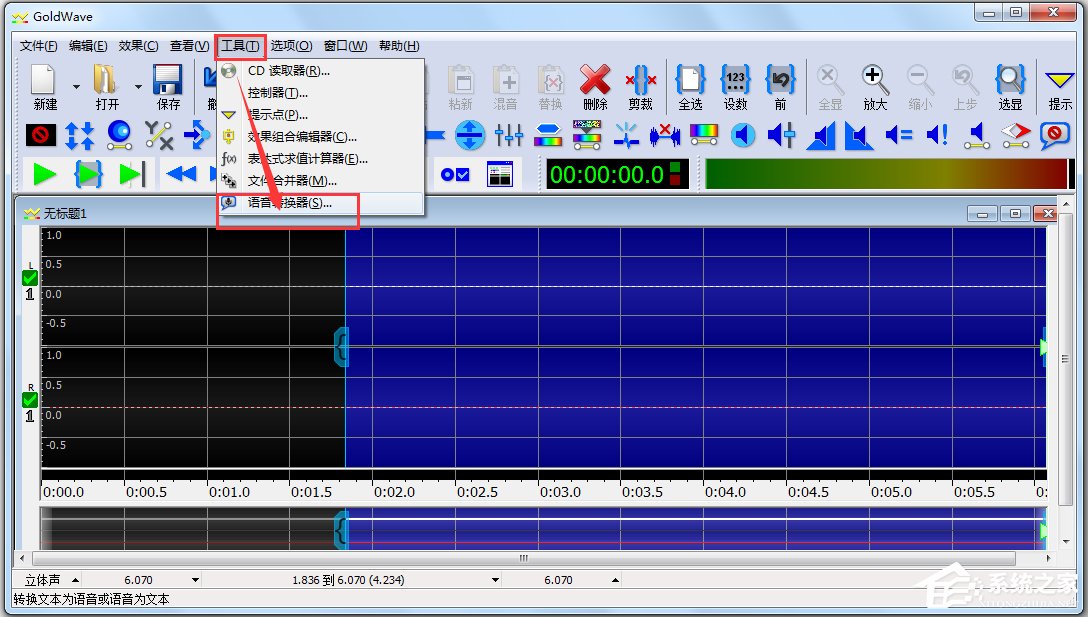The image size is (1088, 617).
Task: Click the 0:03.0 mark on timeline ruler
Action: click(x=560, y=492)
